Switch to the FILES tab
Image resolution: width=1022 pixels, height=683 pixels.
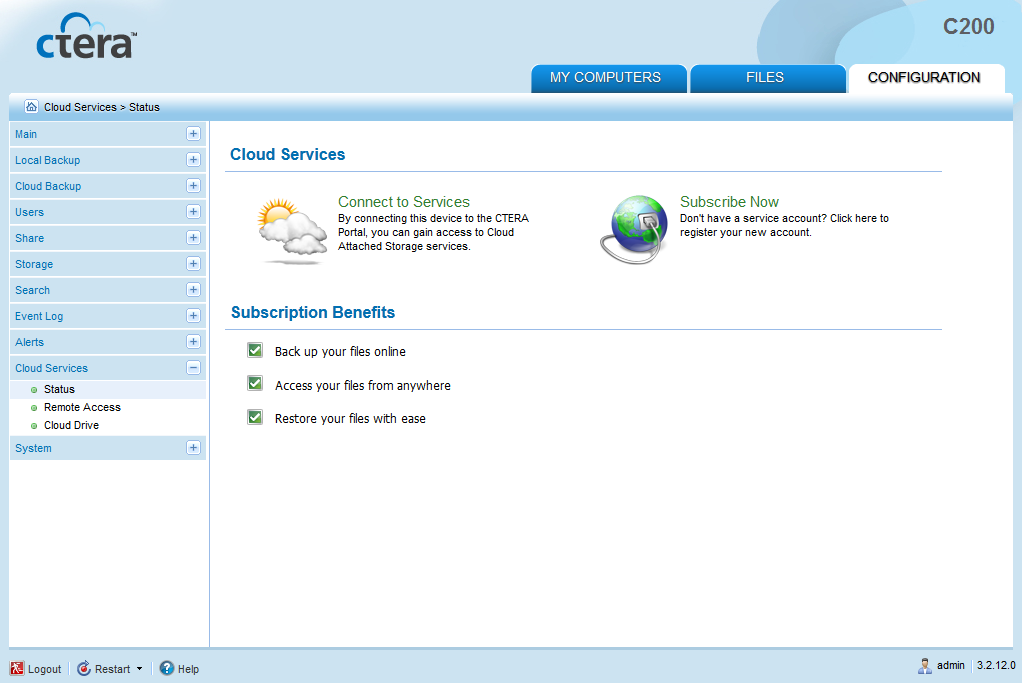[x=767, y=78]
